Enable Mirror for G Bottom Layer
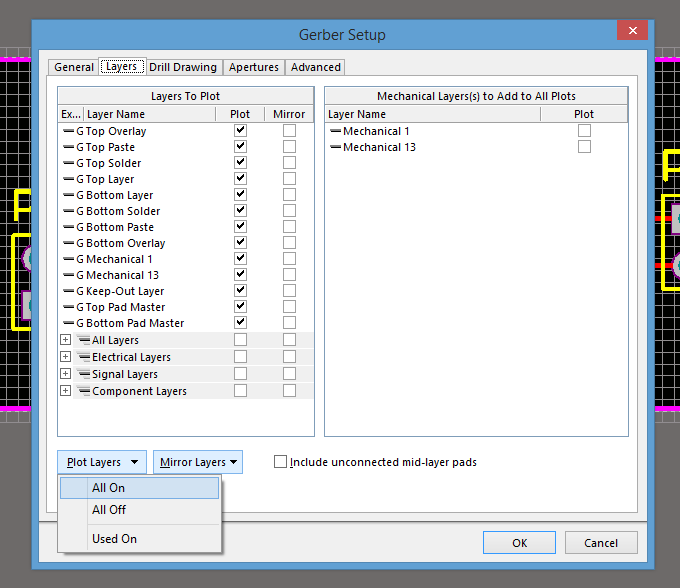680x588 pixels. click(x=289, y=195)
